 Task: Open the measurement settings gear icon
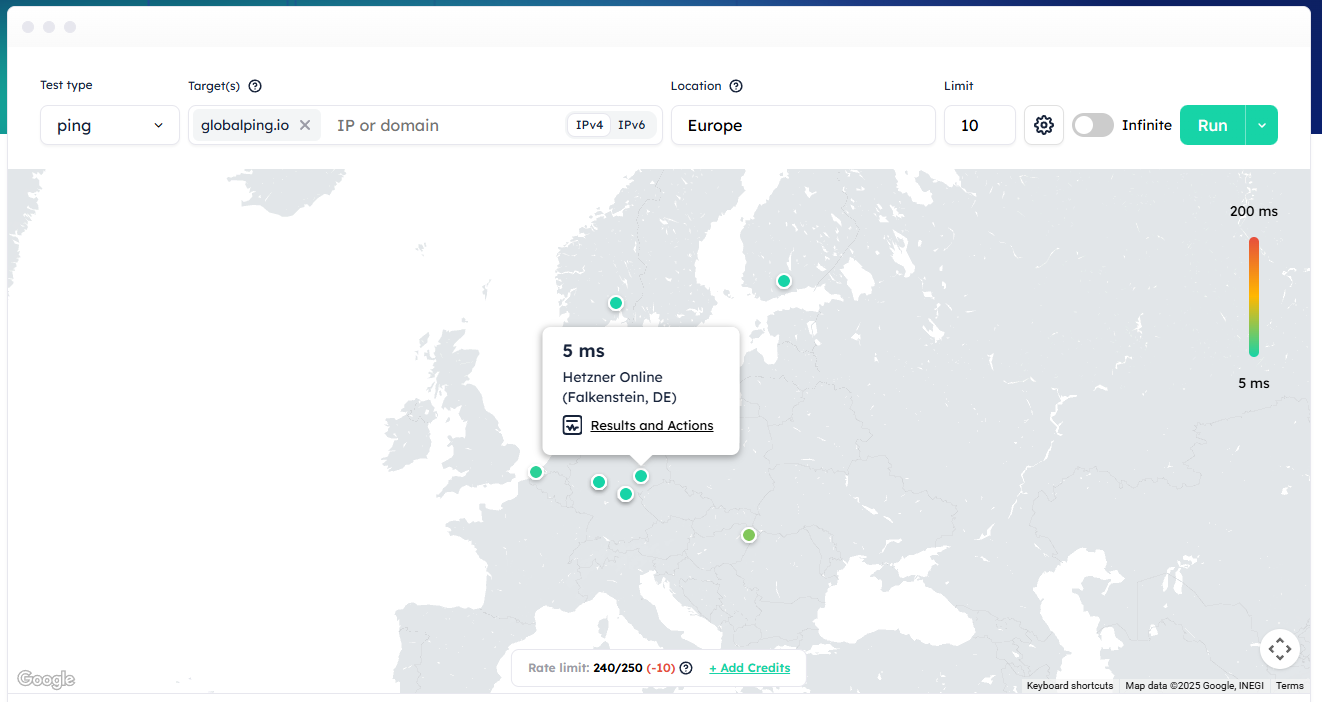click(1044, 125)
